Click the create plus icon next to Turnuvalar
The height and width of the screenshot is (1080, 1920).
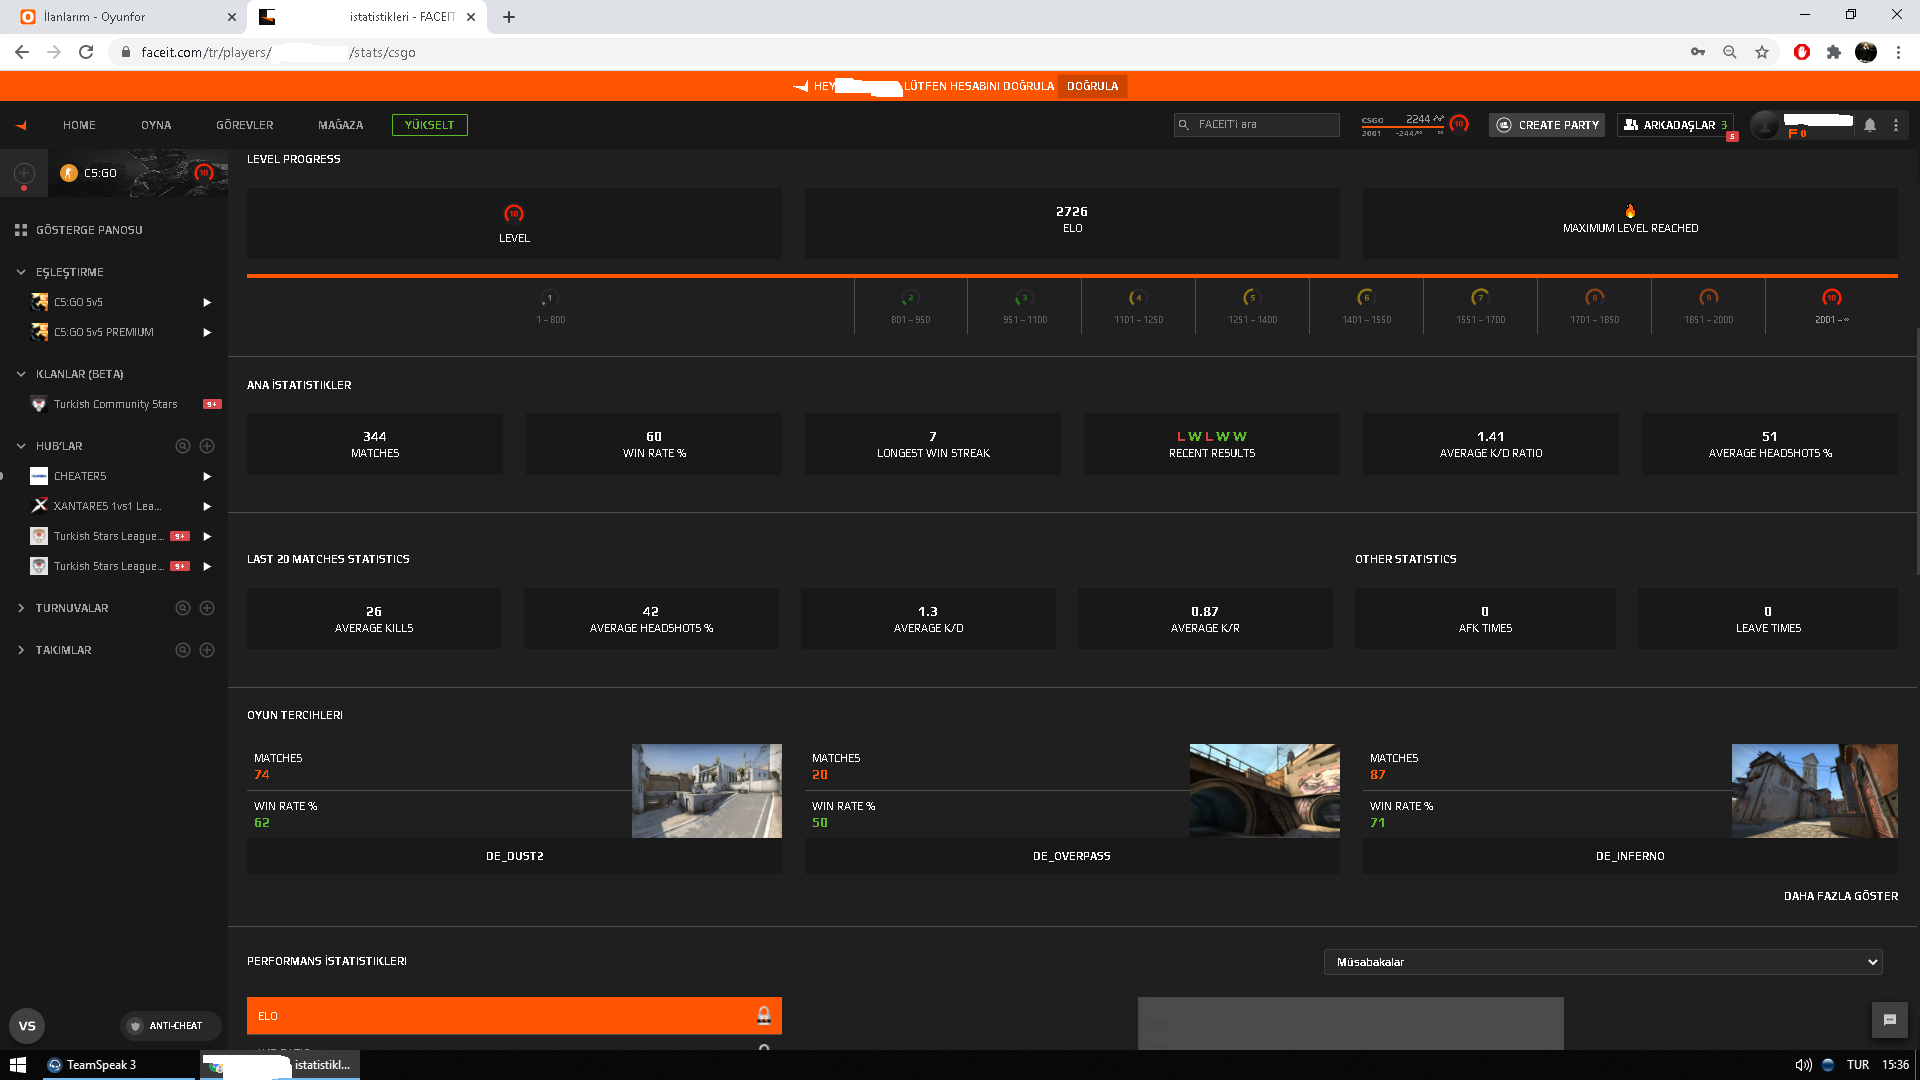(207, 608)
